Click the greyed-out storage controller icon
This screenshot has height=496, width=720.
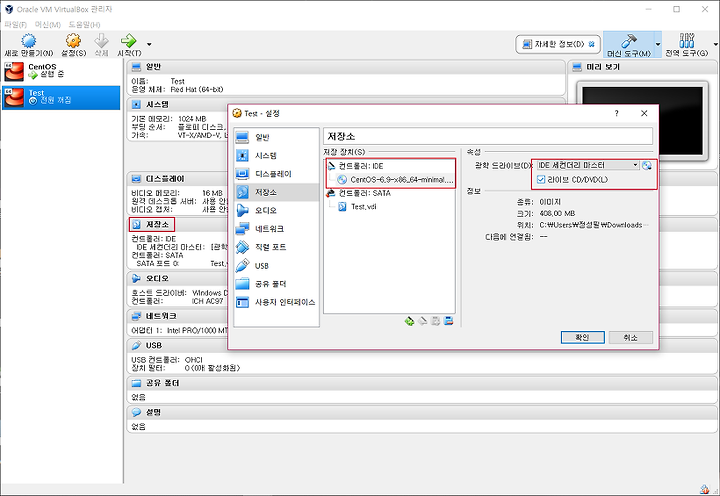click(436, 321)
